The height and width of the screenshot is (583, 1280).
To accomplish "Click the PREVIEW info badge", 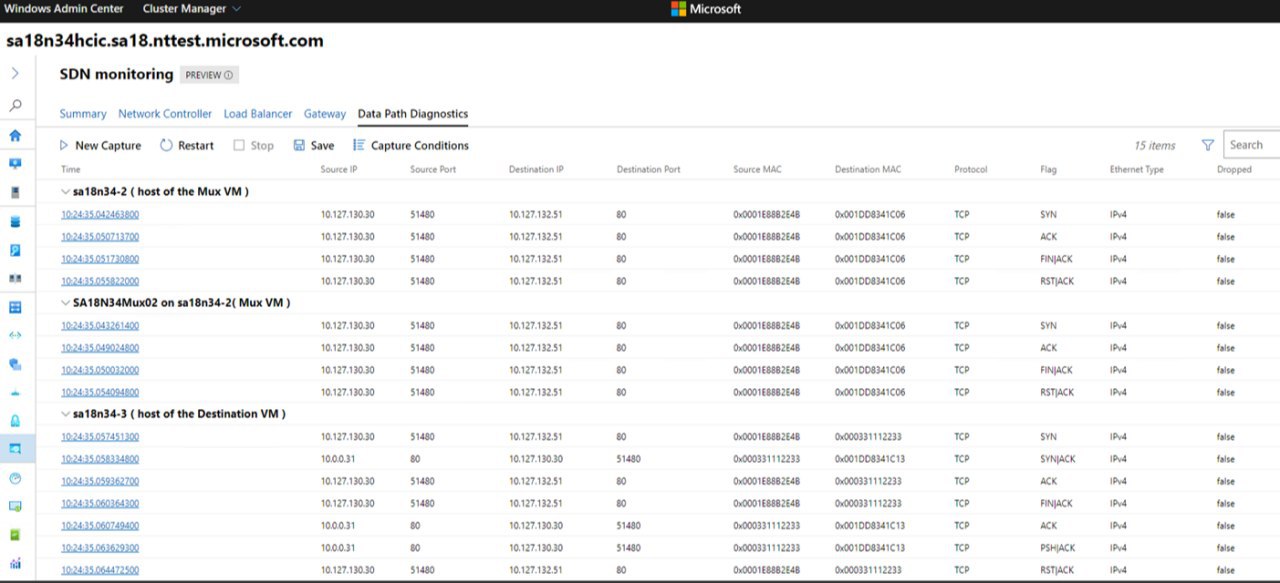I will (x=209, y=75).
